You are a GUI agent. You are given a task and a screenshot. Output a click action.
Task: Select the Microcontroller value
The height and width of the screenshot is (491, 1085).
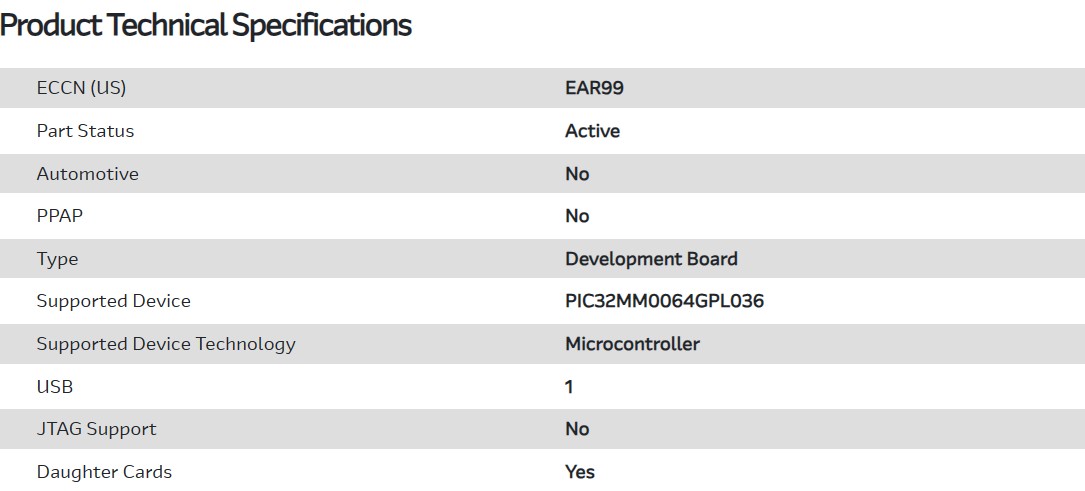(x=632, y=344)
